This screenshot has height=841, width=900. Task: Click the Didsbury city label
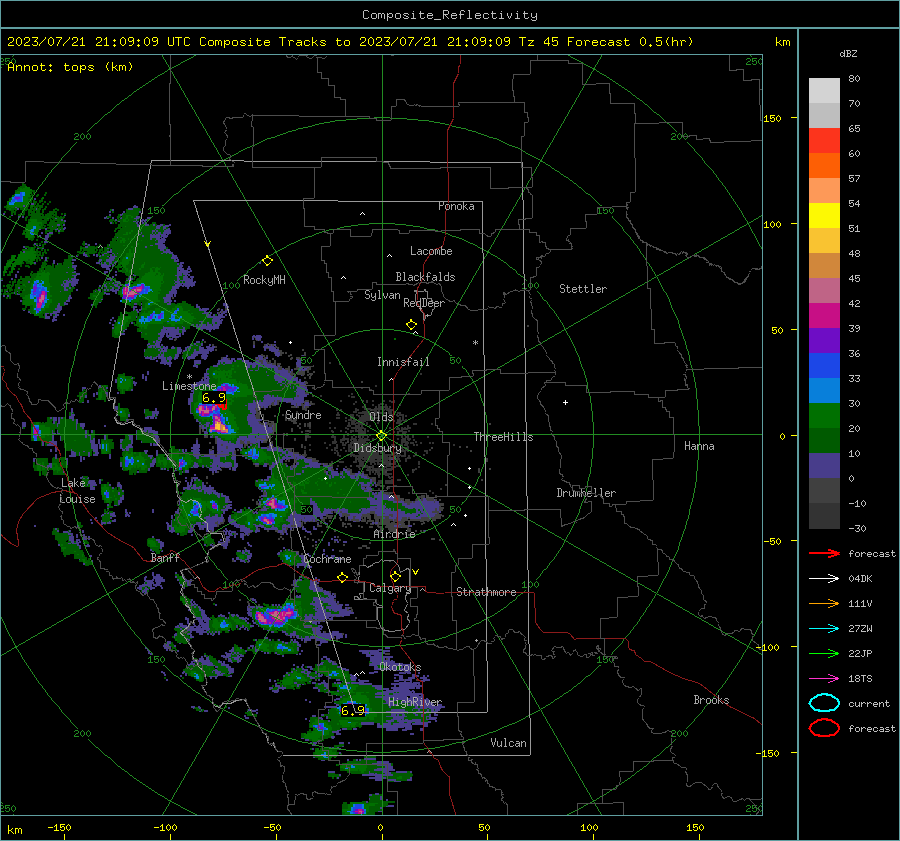377,448
